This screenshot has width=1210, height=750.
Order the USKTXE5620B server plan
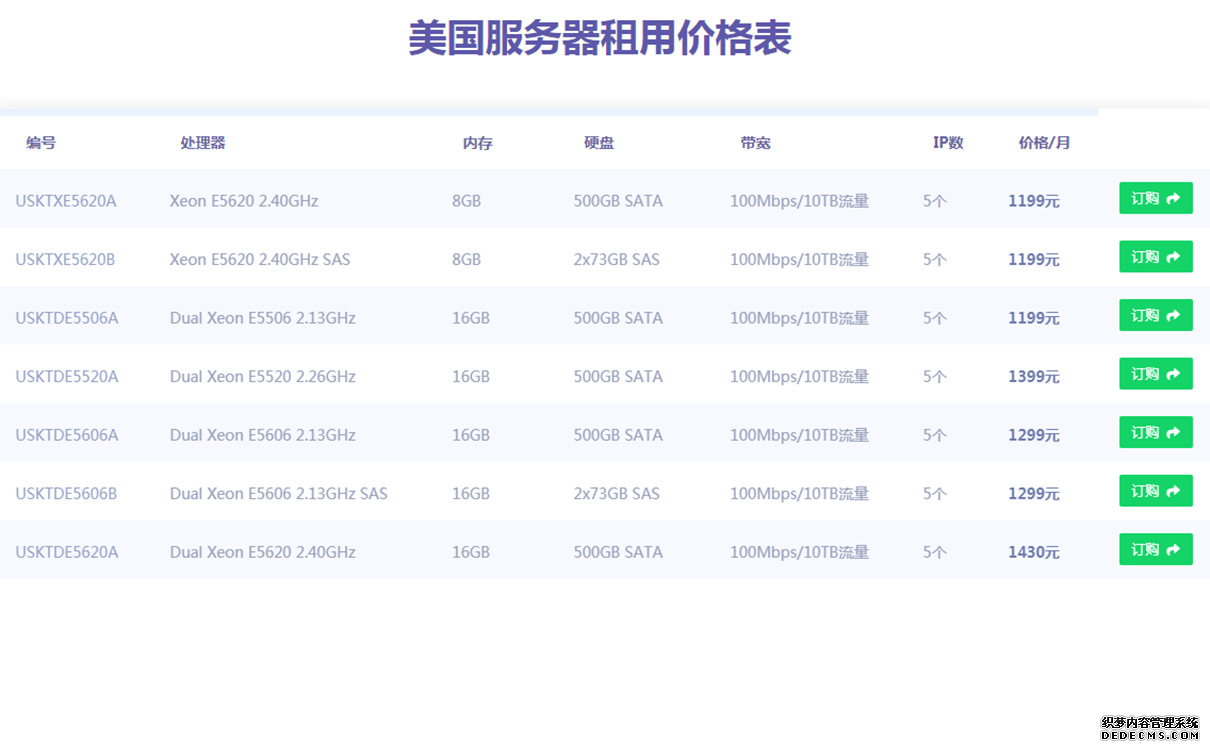tap(1155, 257)
